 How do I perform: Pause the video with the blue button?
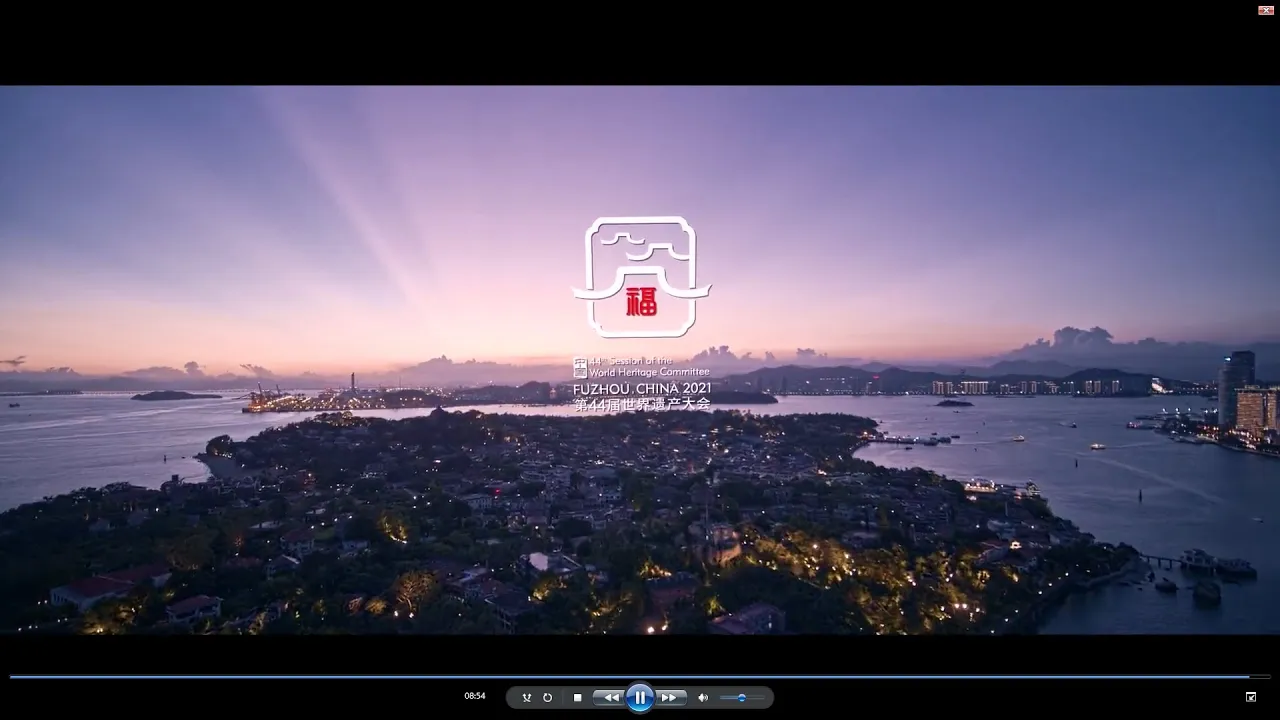pyautogui.click(x=640, y=697)
